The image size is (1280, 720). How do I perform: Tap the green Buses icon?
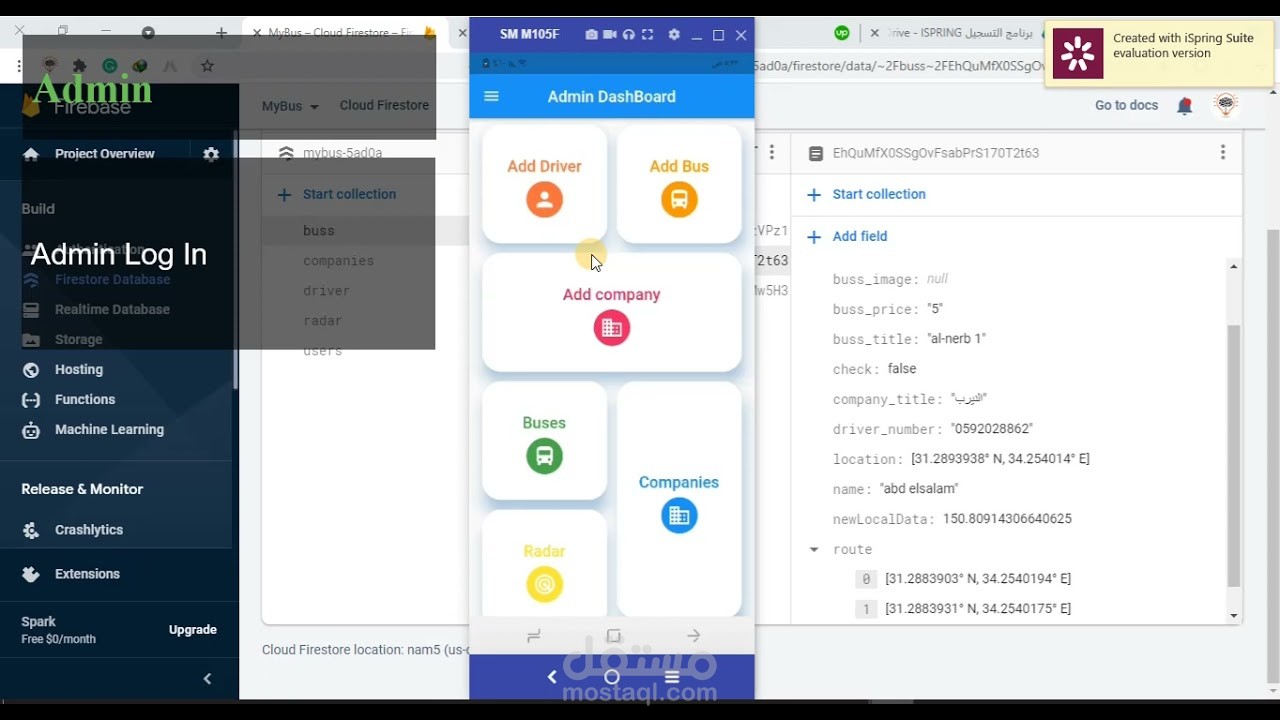(x=544, y=456)
